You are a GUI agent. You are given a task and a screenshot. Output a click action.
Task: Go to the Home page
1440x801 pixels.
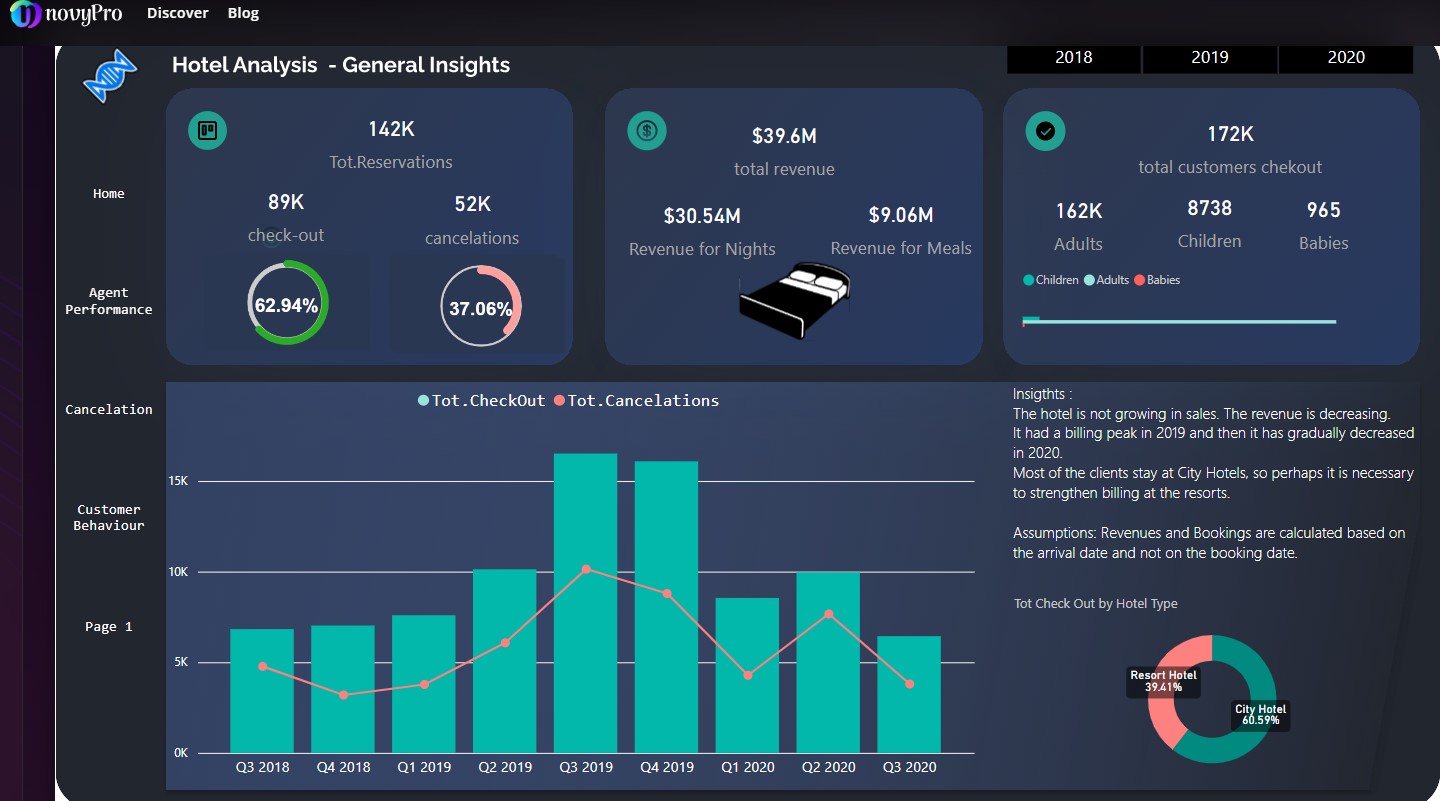point(109,194)
